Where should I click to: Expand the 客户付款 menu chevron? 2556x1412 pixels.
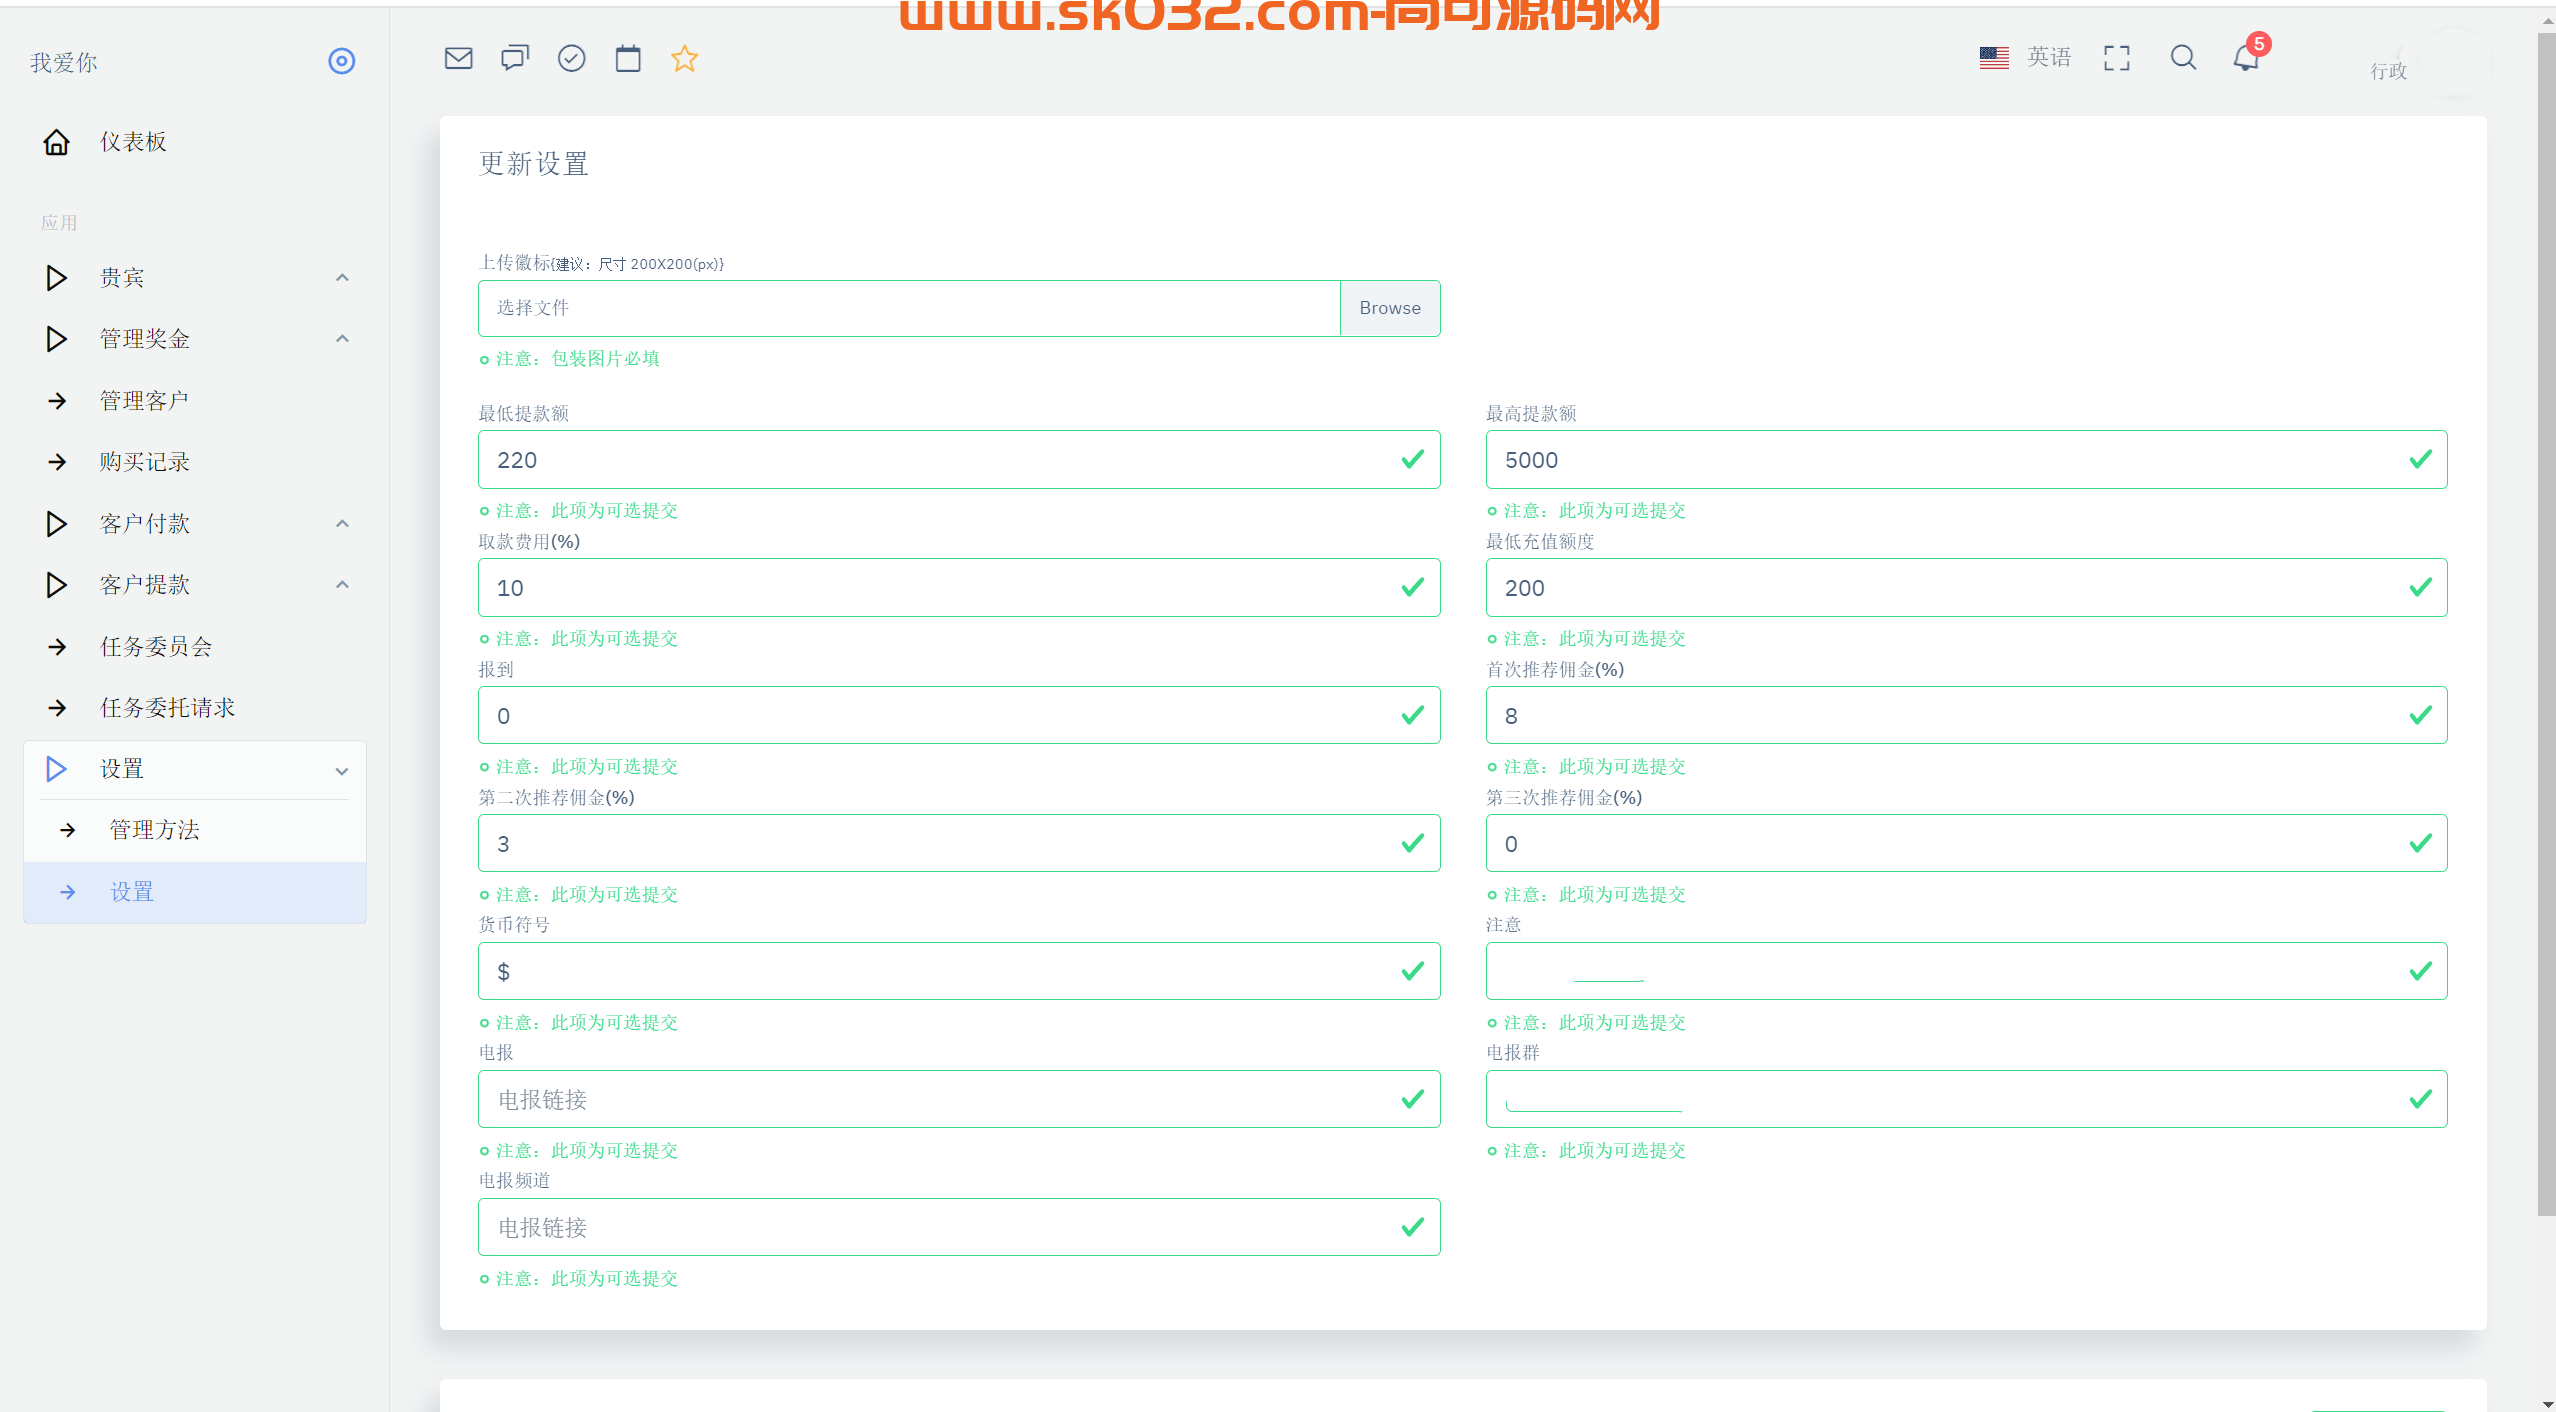tap(342, 524)
